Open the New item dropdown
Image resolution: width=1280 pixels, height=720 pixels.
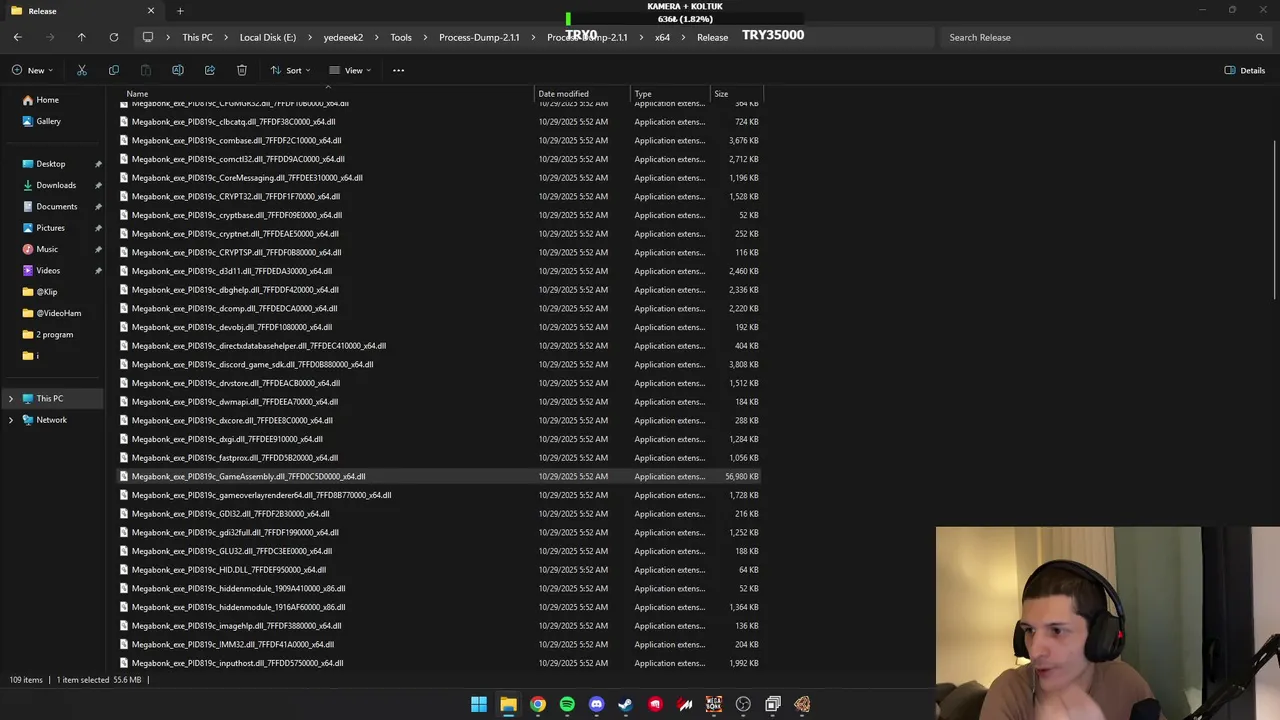tap(34, 70)
